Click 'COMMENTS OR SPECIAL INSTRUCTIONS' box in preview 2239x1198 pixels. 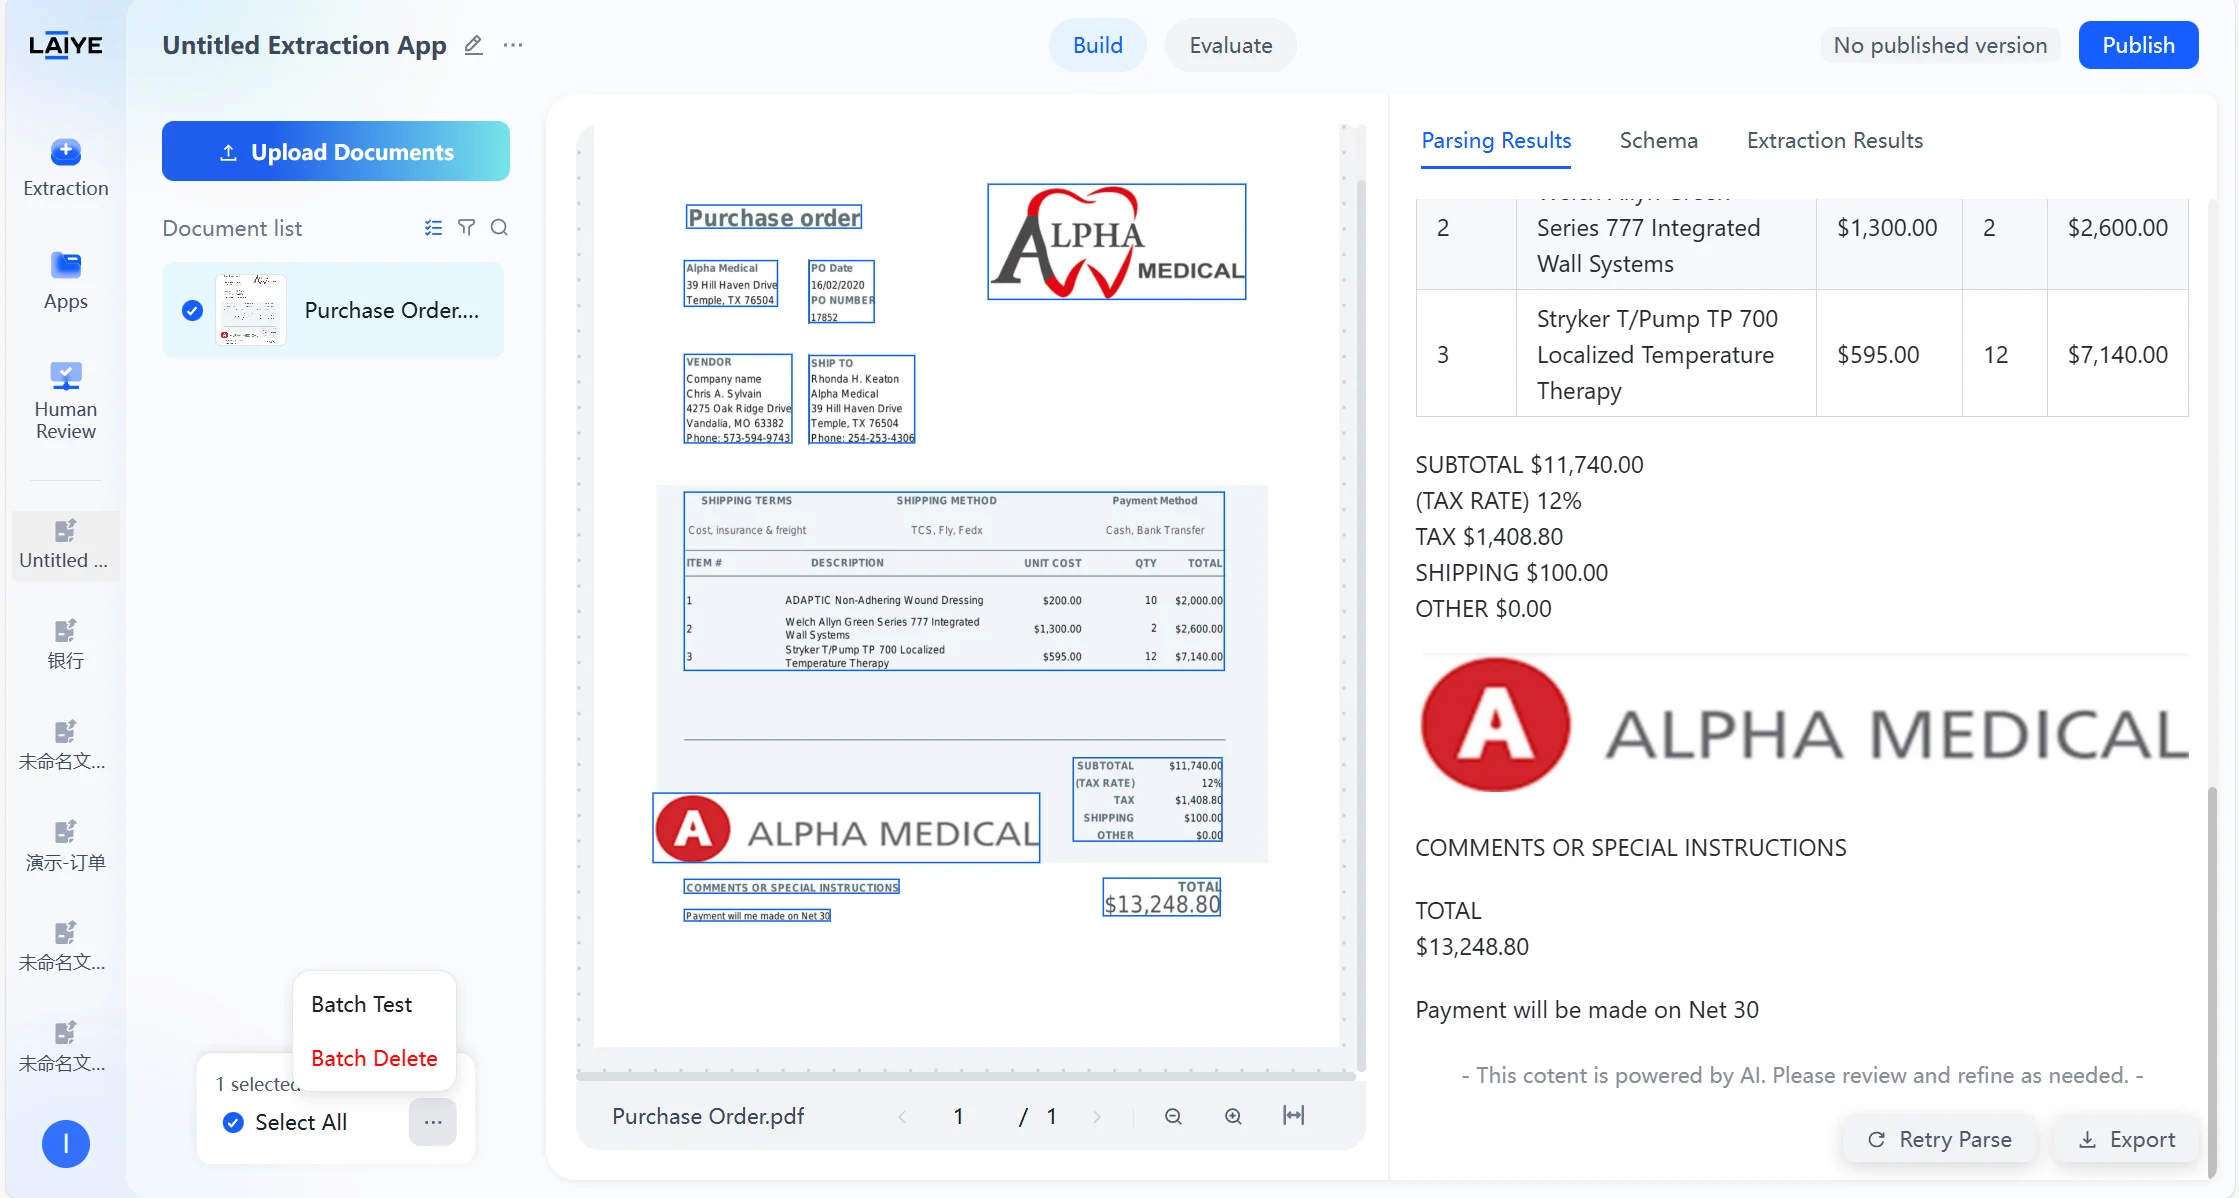click(x=792, y=887)
